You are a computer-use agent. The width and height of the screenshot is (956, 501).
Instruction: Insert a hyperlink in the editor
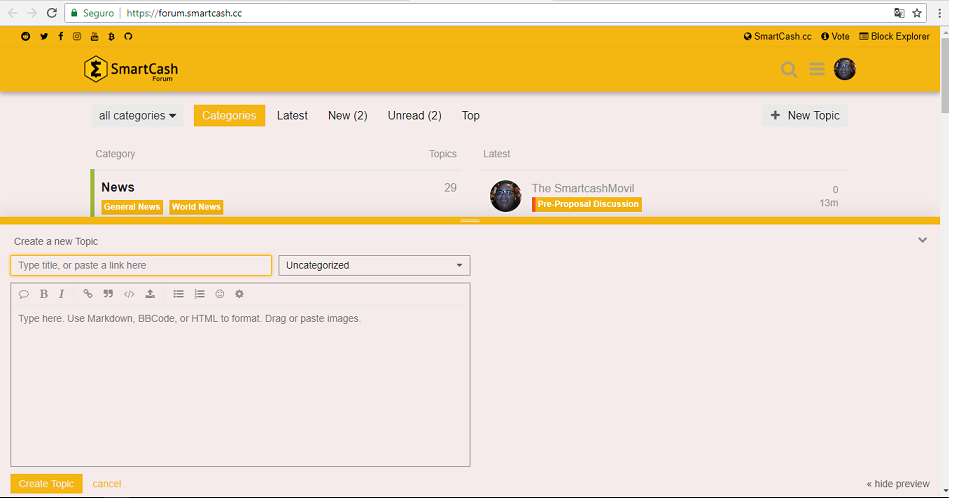click(x=88, y=294)
